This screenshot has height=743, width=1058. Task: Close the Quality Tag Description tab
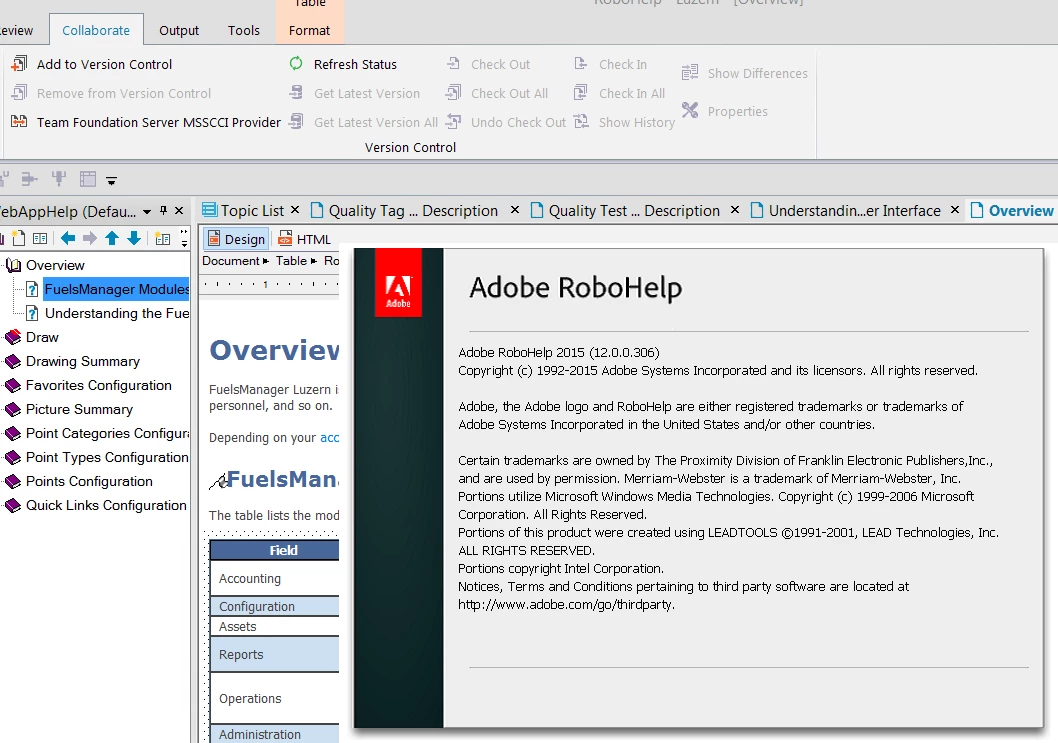[515, 210]
